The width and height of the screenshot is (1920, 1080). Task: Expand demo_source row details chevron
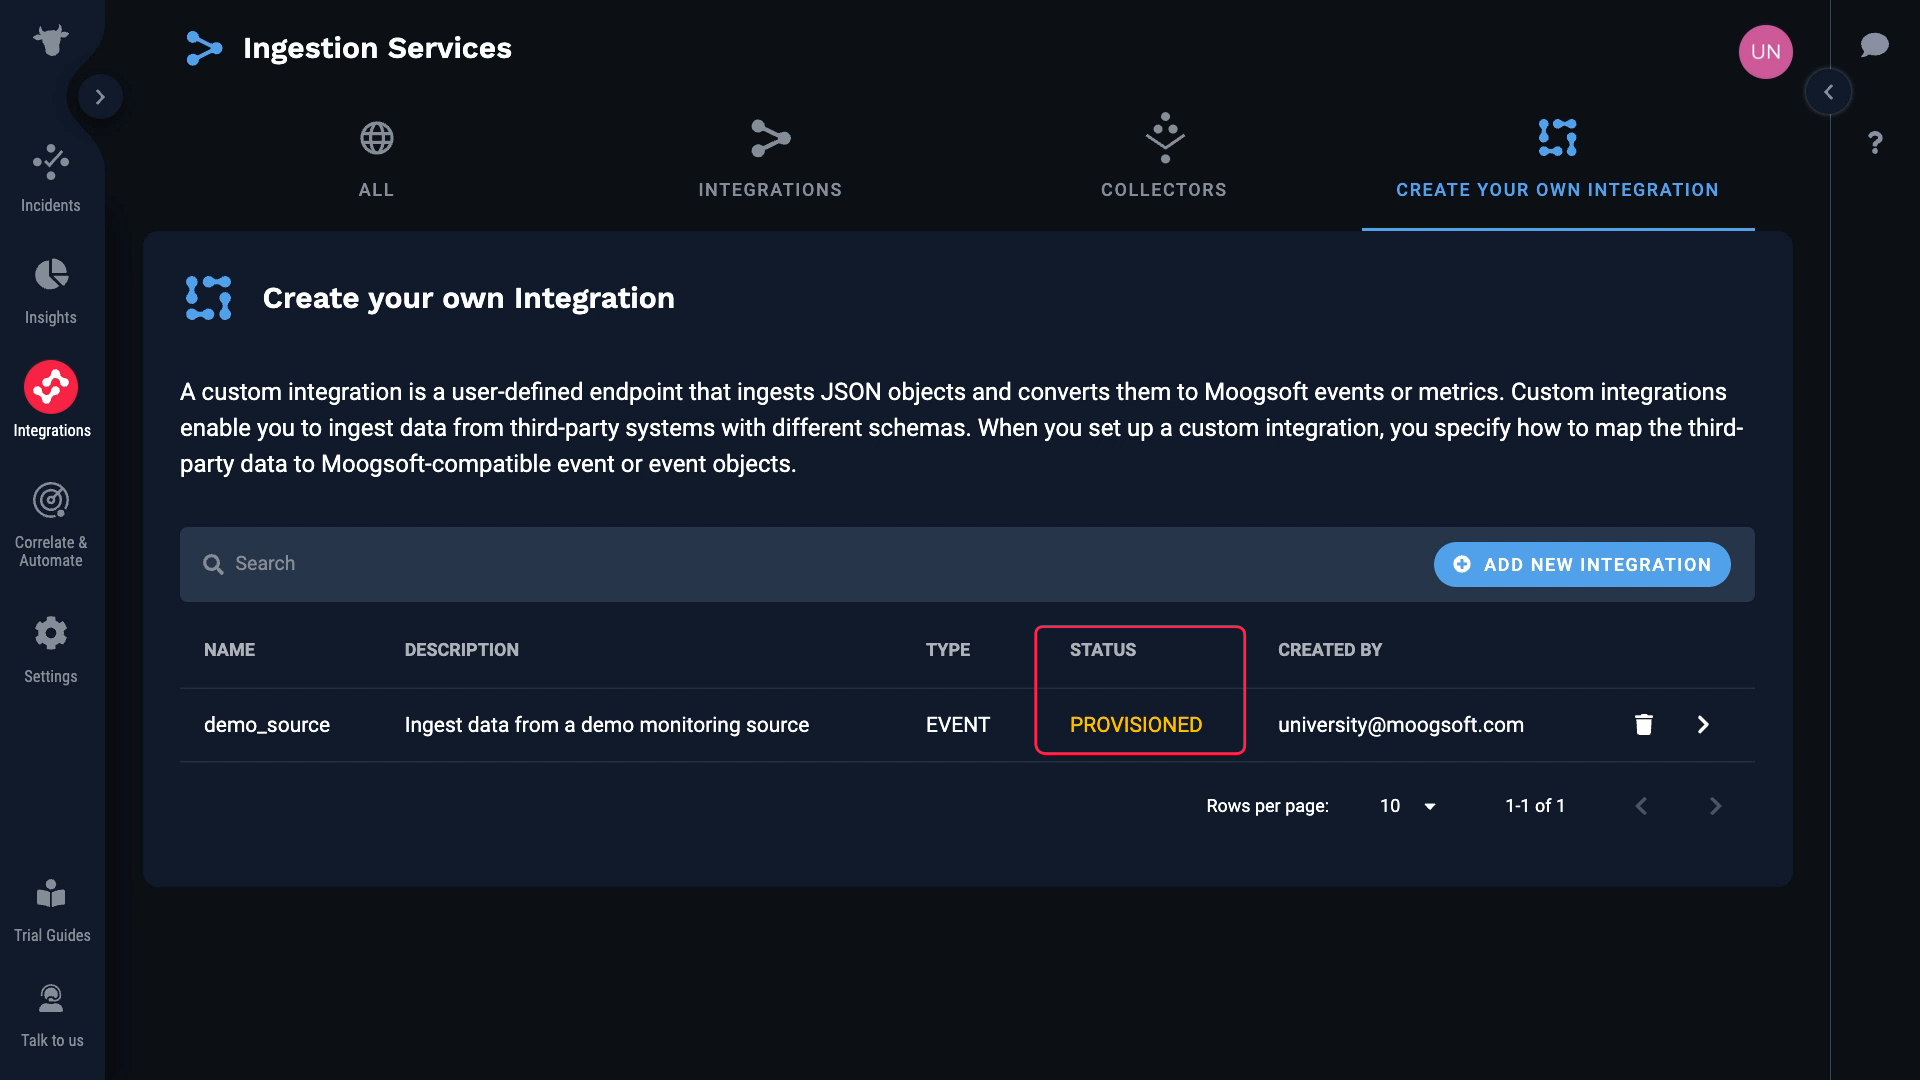[x=1703, y=725]
